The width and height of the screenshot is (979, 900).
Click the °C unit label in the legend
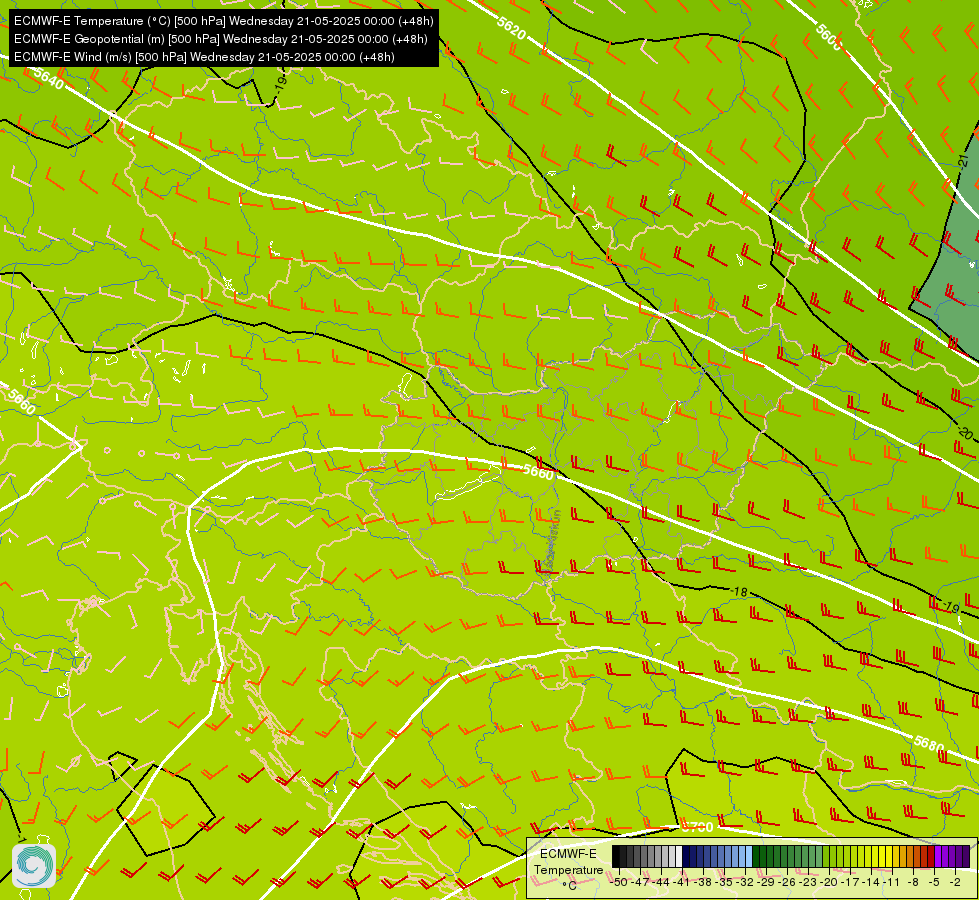[x=569, y=886]
